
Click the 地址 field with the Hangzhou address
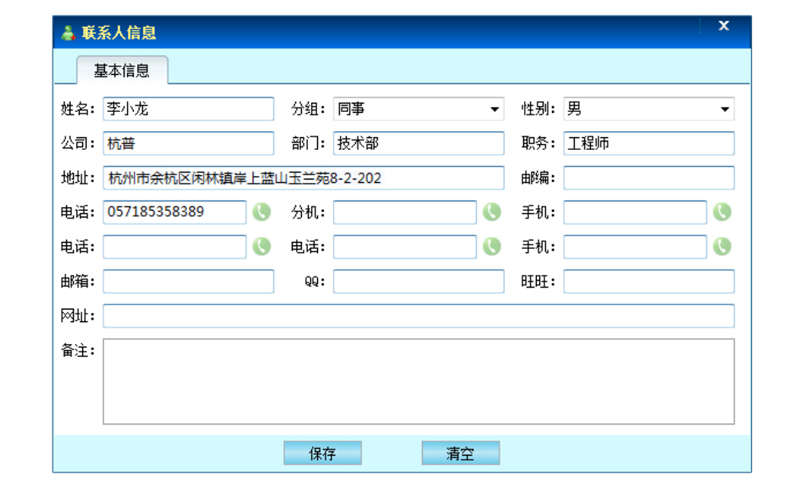click(x=303, y=178)
